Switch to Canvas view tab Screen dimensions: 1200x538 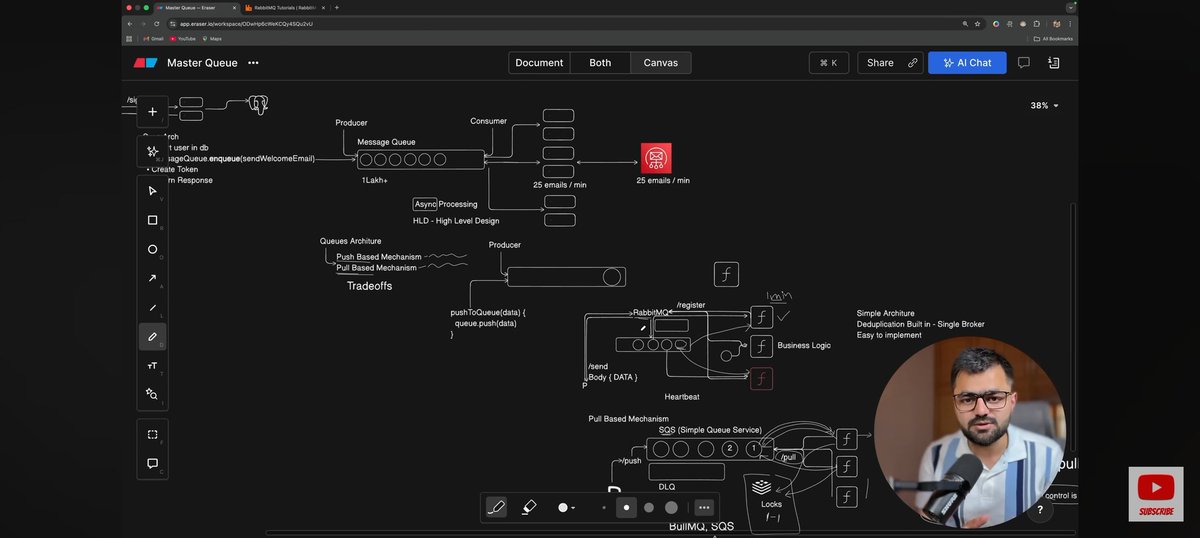point(660,62)
